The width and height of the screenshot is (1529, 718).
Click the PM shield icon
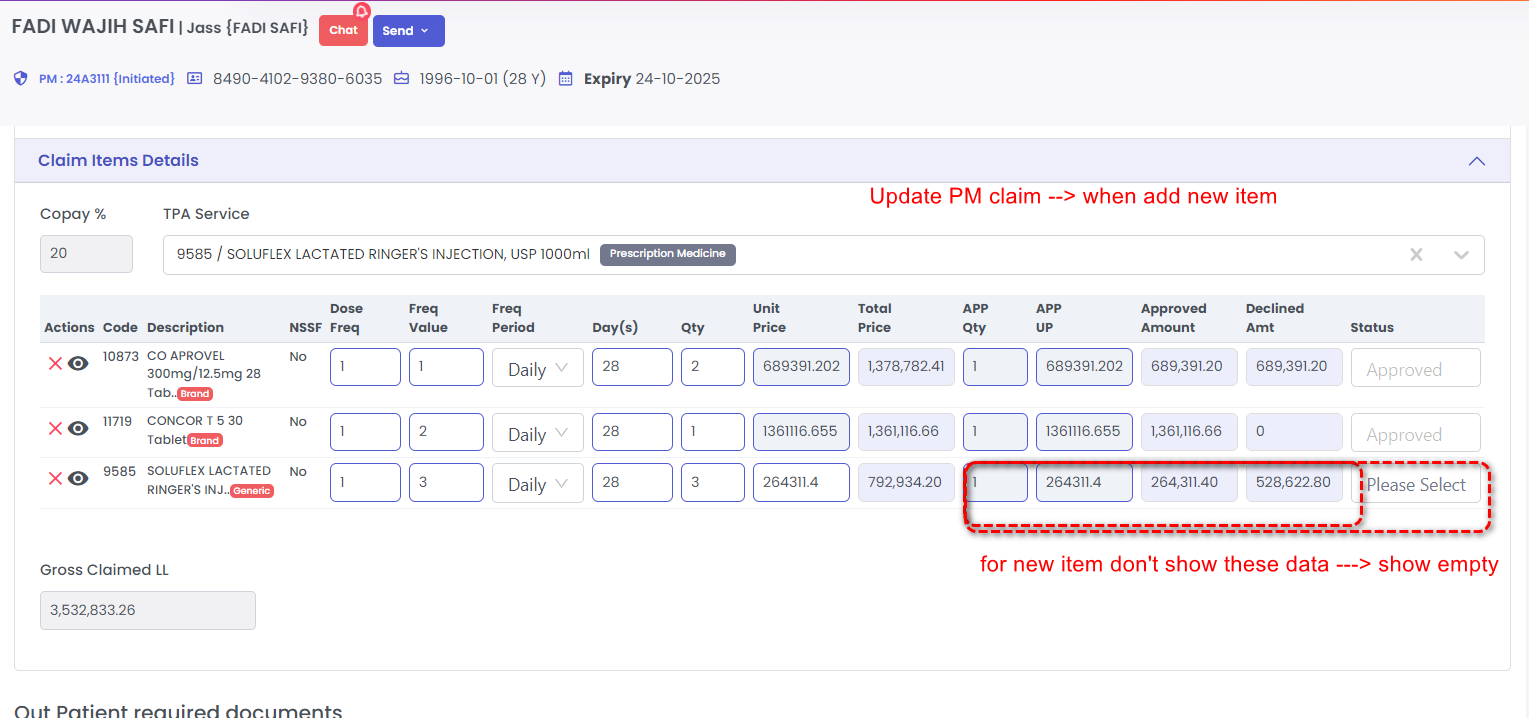[x=21, y=78]
